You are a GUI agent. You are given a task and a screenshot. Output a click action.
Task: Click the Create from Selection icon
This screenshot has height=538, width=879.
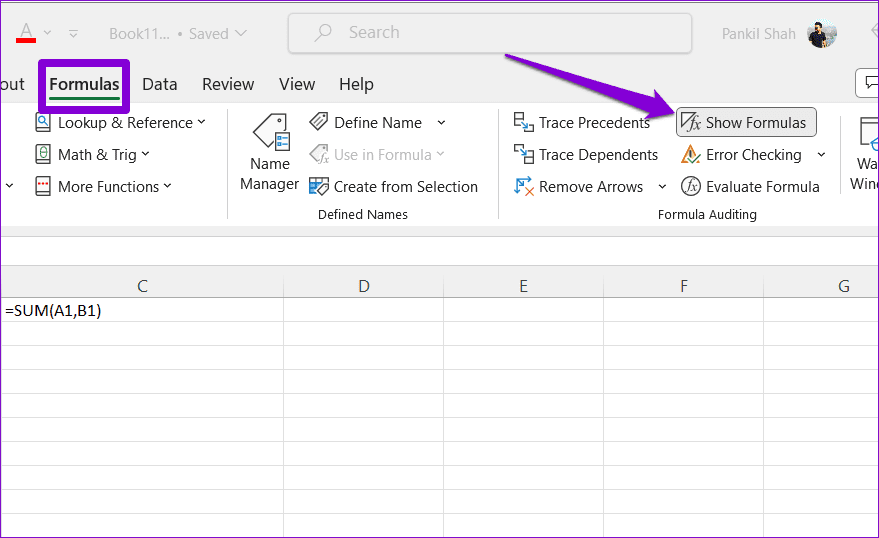tap(319, 186)
